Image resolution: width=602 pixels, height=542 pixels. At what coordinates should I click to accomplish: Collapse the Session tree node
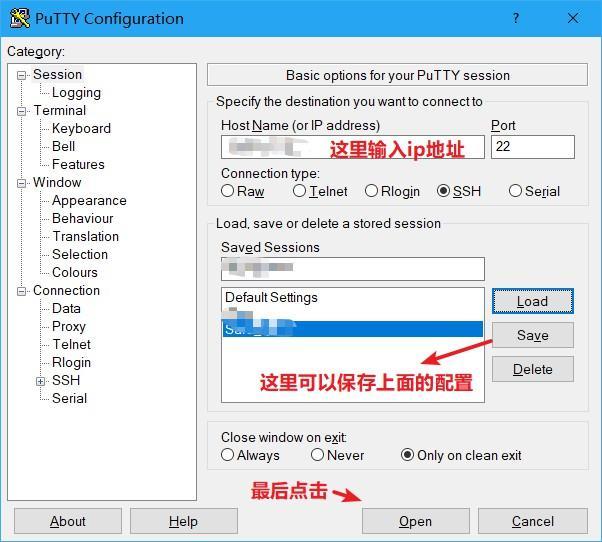click(22, 75)
